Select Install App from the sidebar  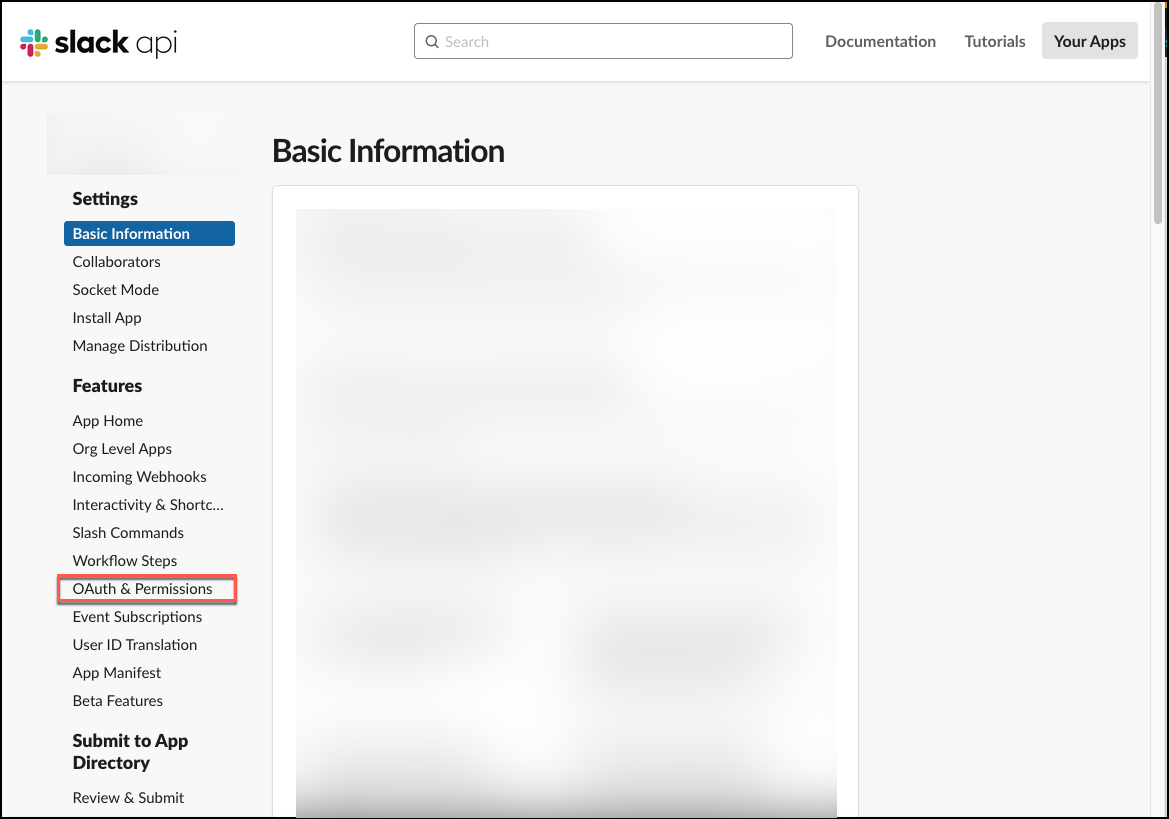tap(106, 317)
